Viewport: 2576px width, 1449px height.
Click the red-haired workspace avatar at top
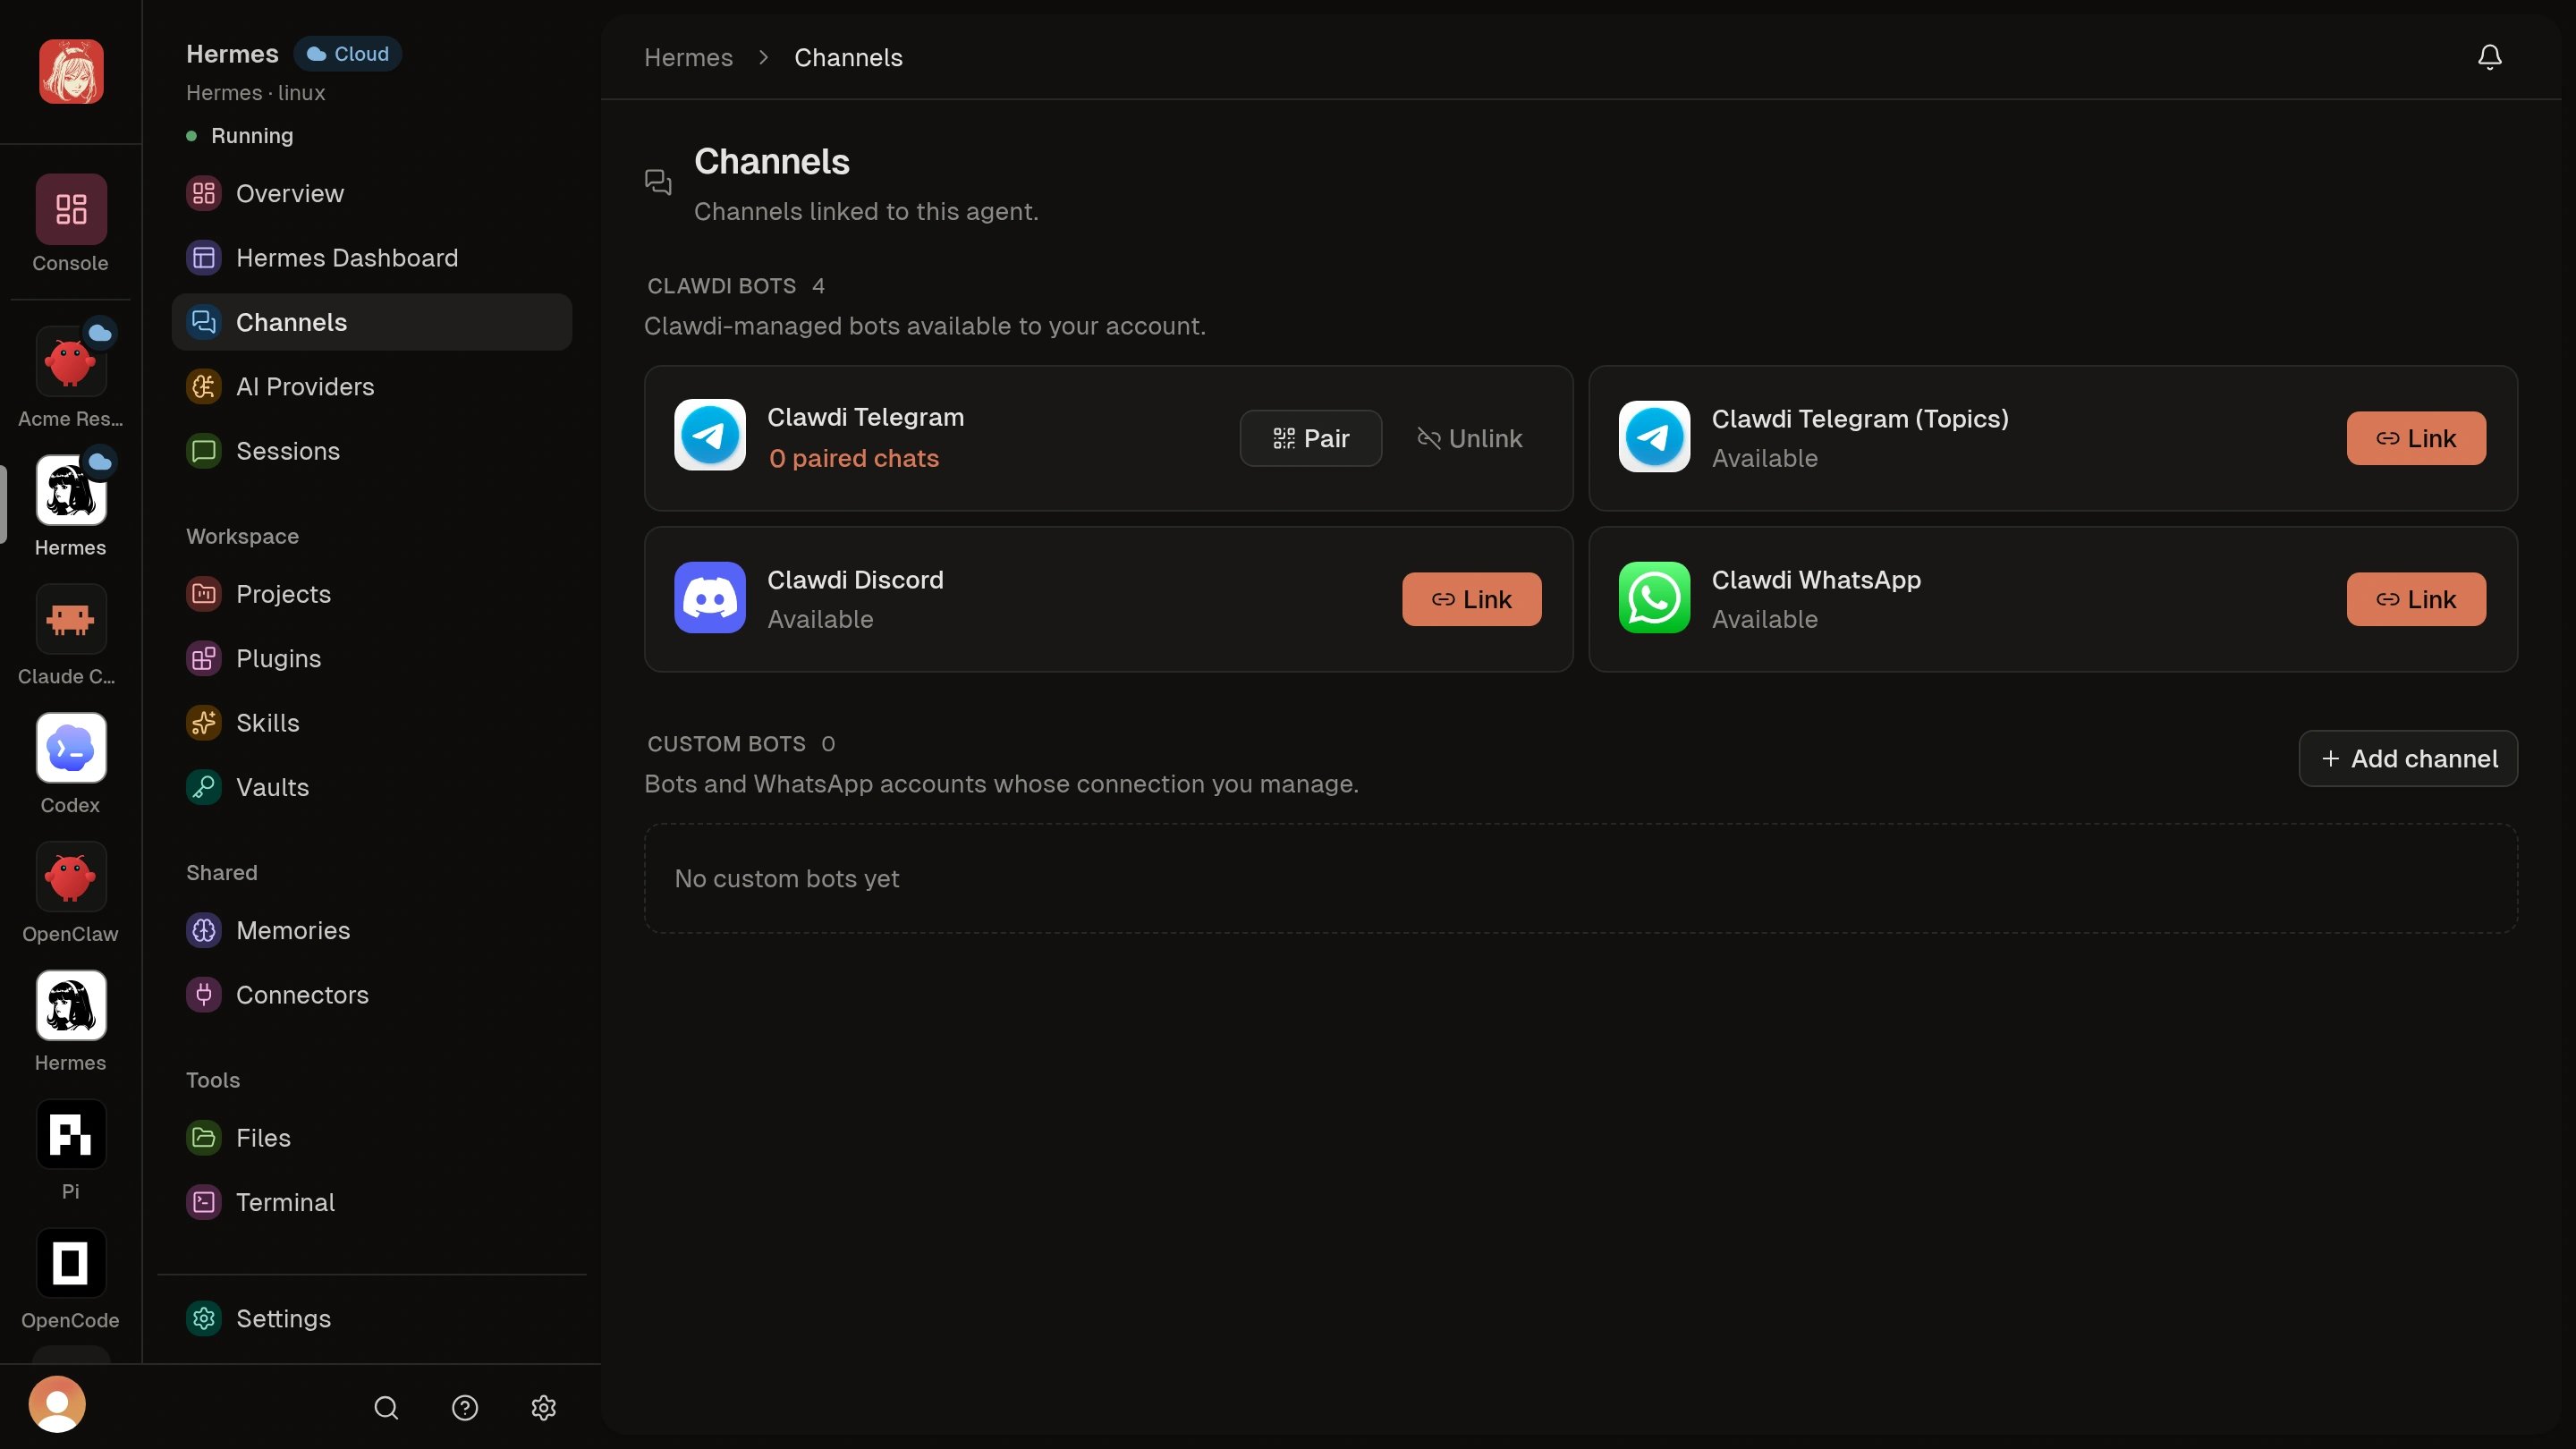point(71,72)
